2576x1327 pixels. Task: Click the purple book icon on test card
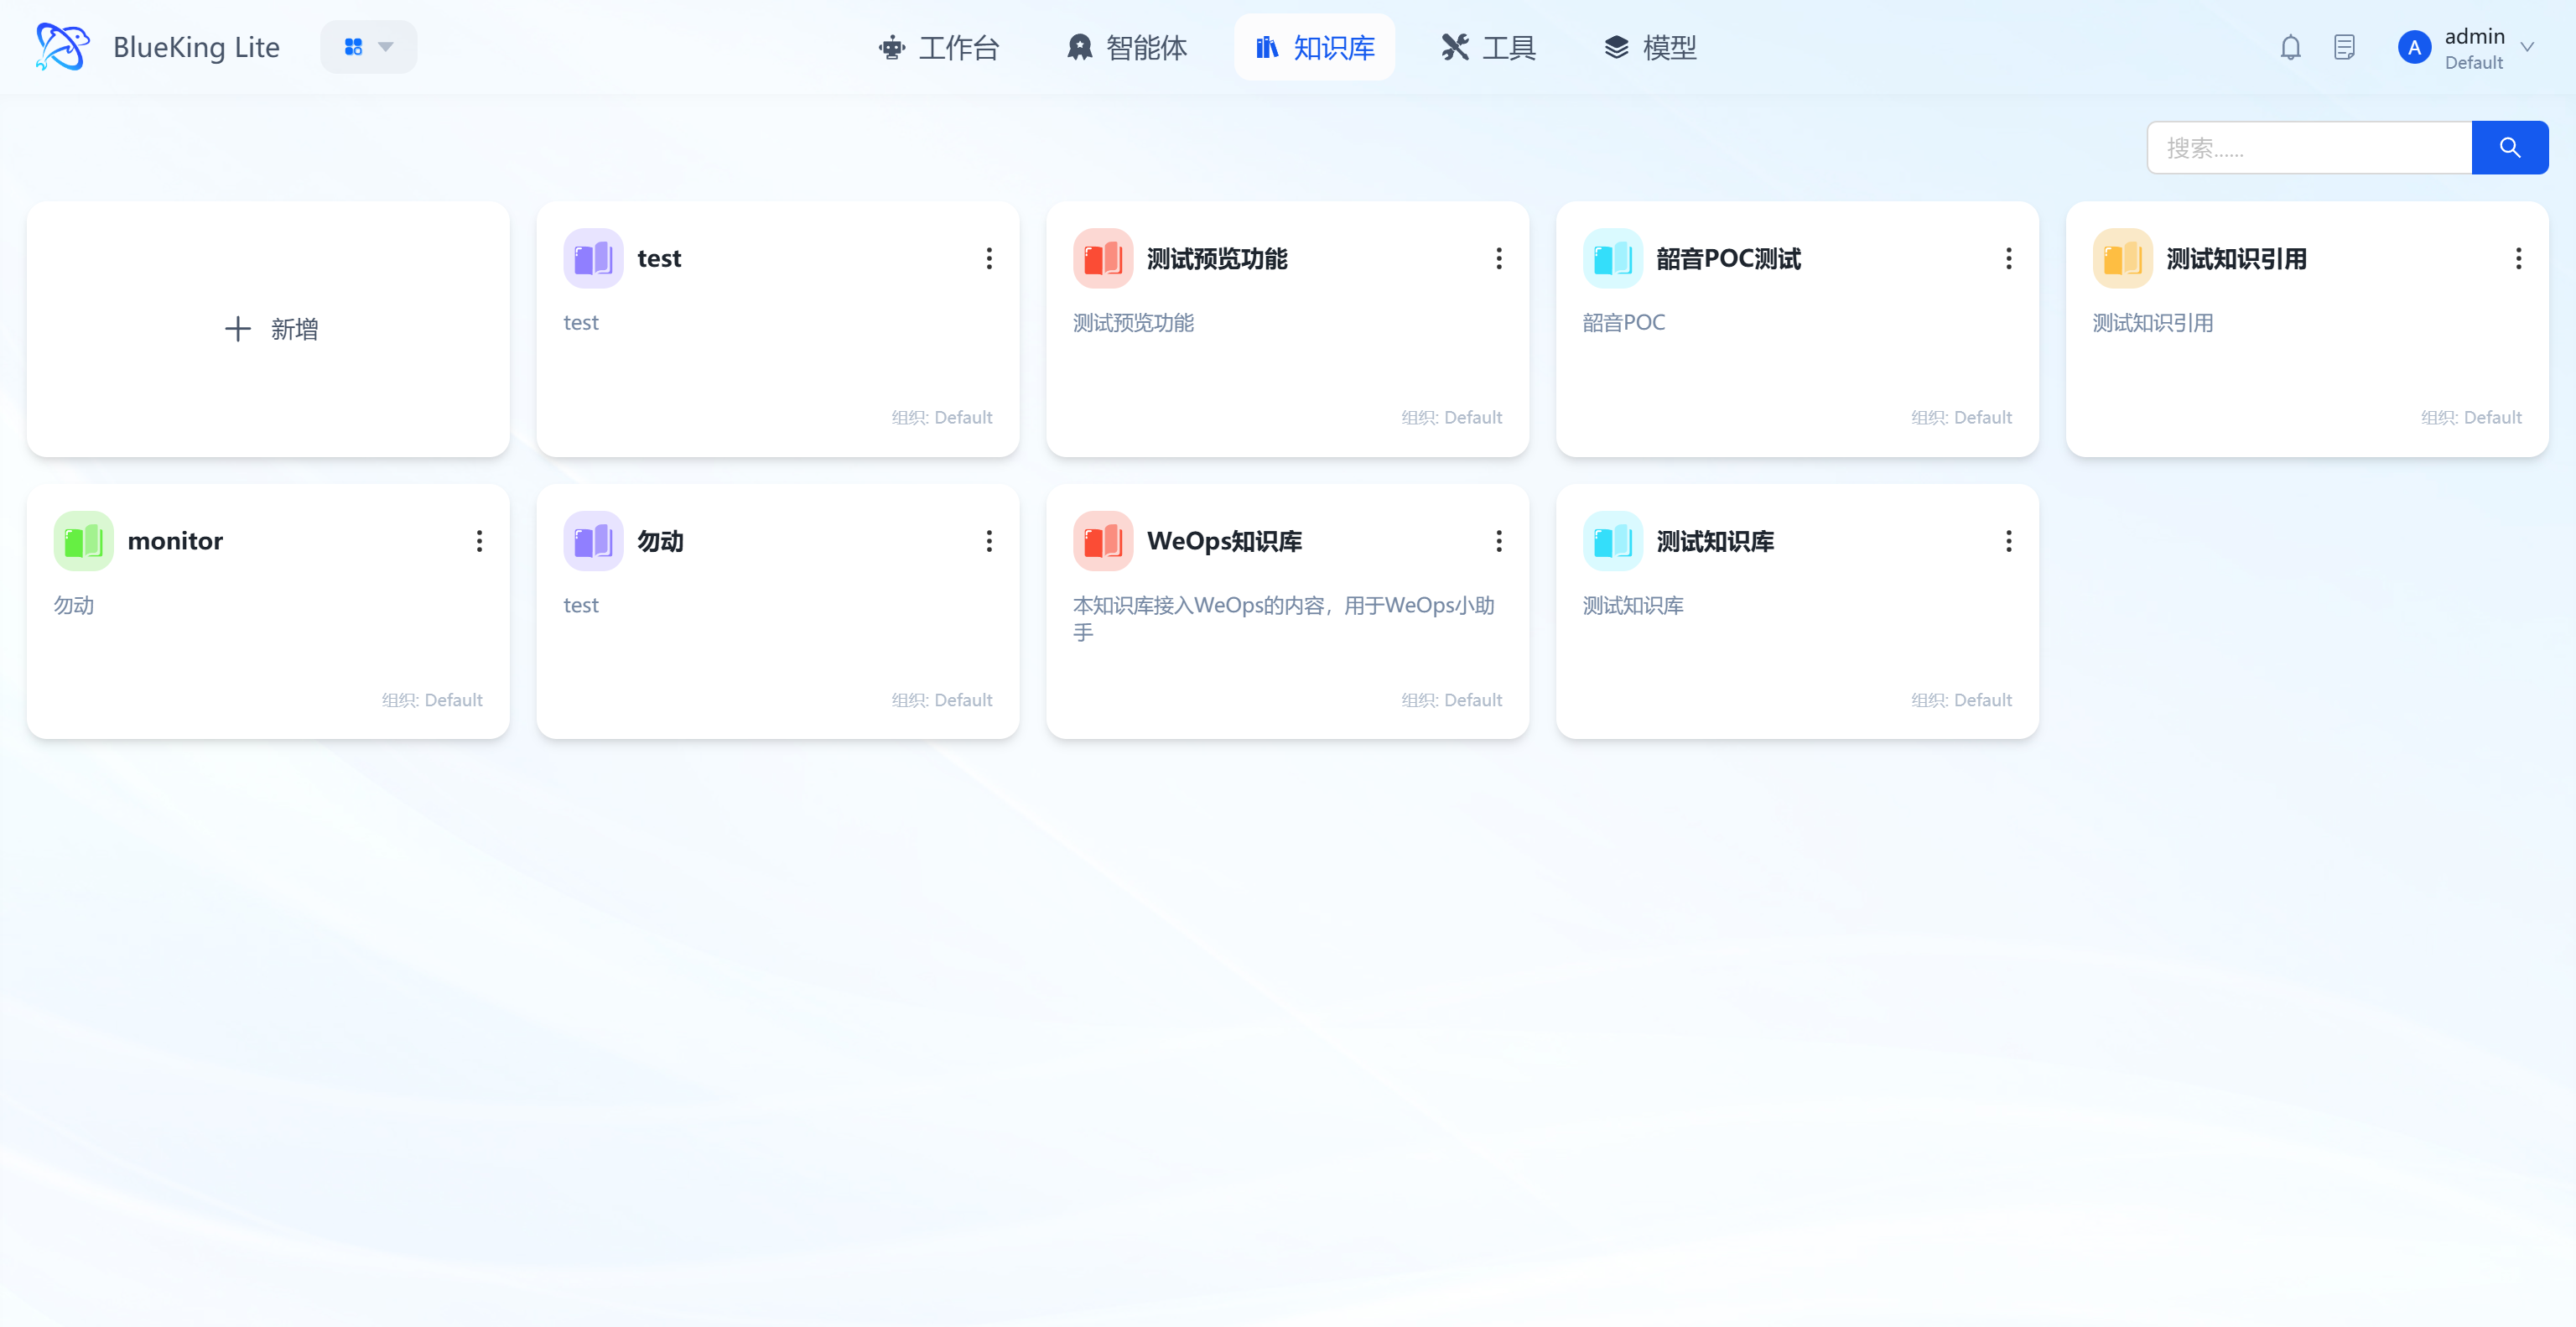pyautogui.click(x=593, y=258)
